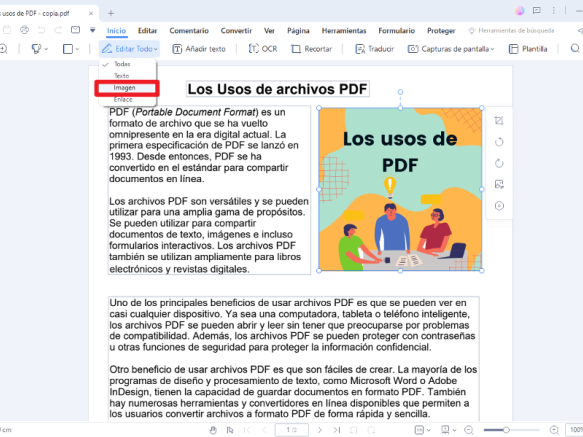Open Capturas de pantalla dropdown
The height and width of the screenshot is (437, 583).
coord(451,49)
